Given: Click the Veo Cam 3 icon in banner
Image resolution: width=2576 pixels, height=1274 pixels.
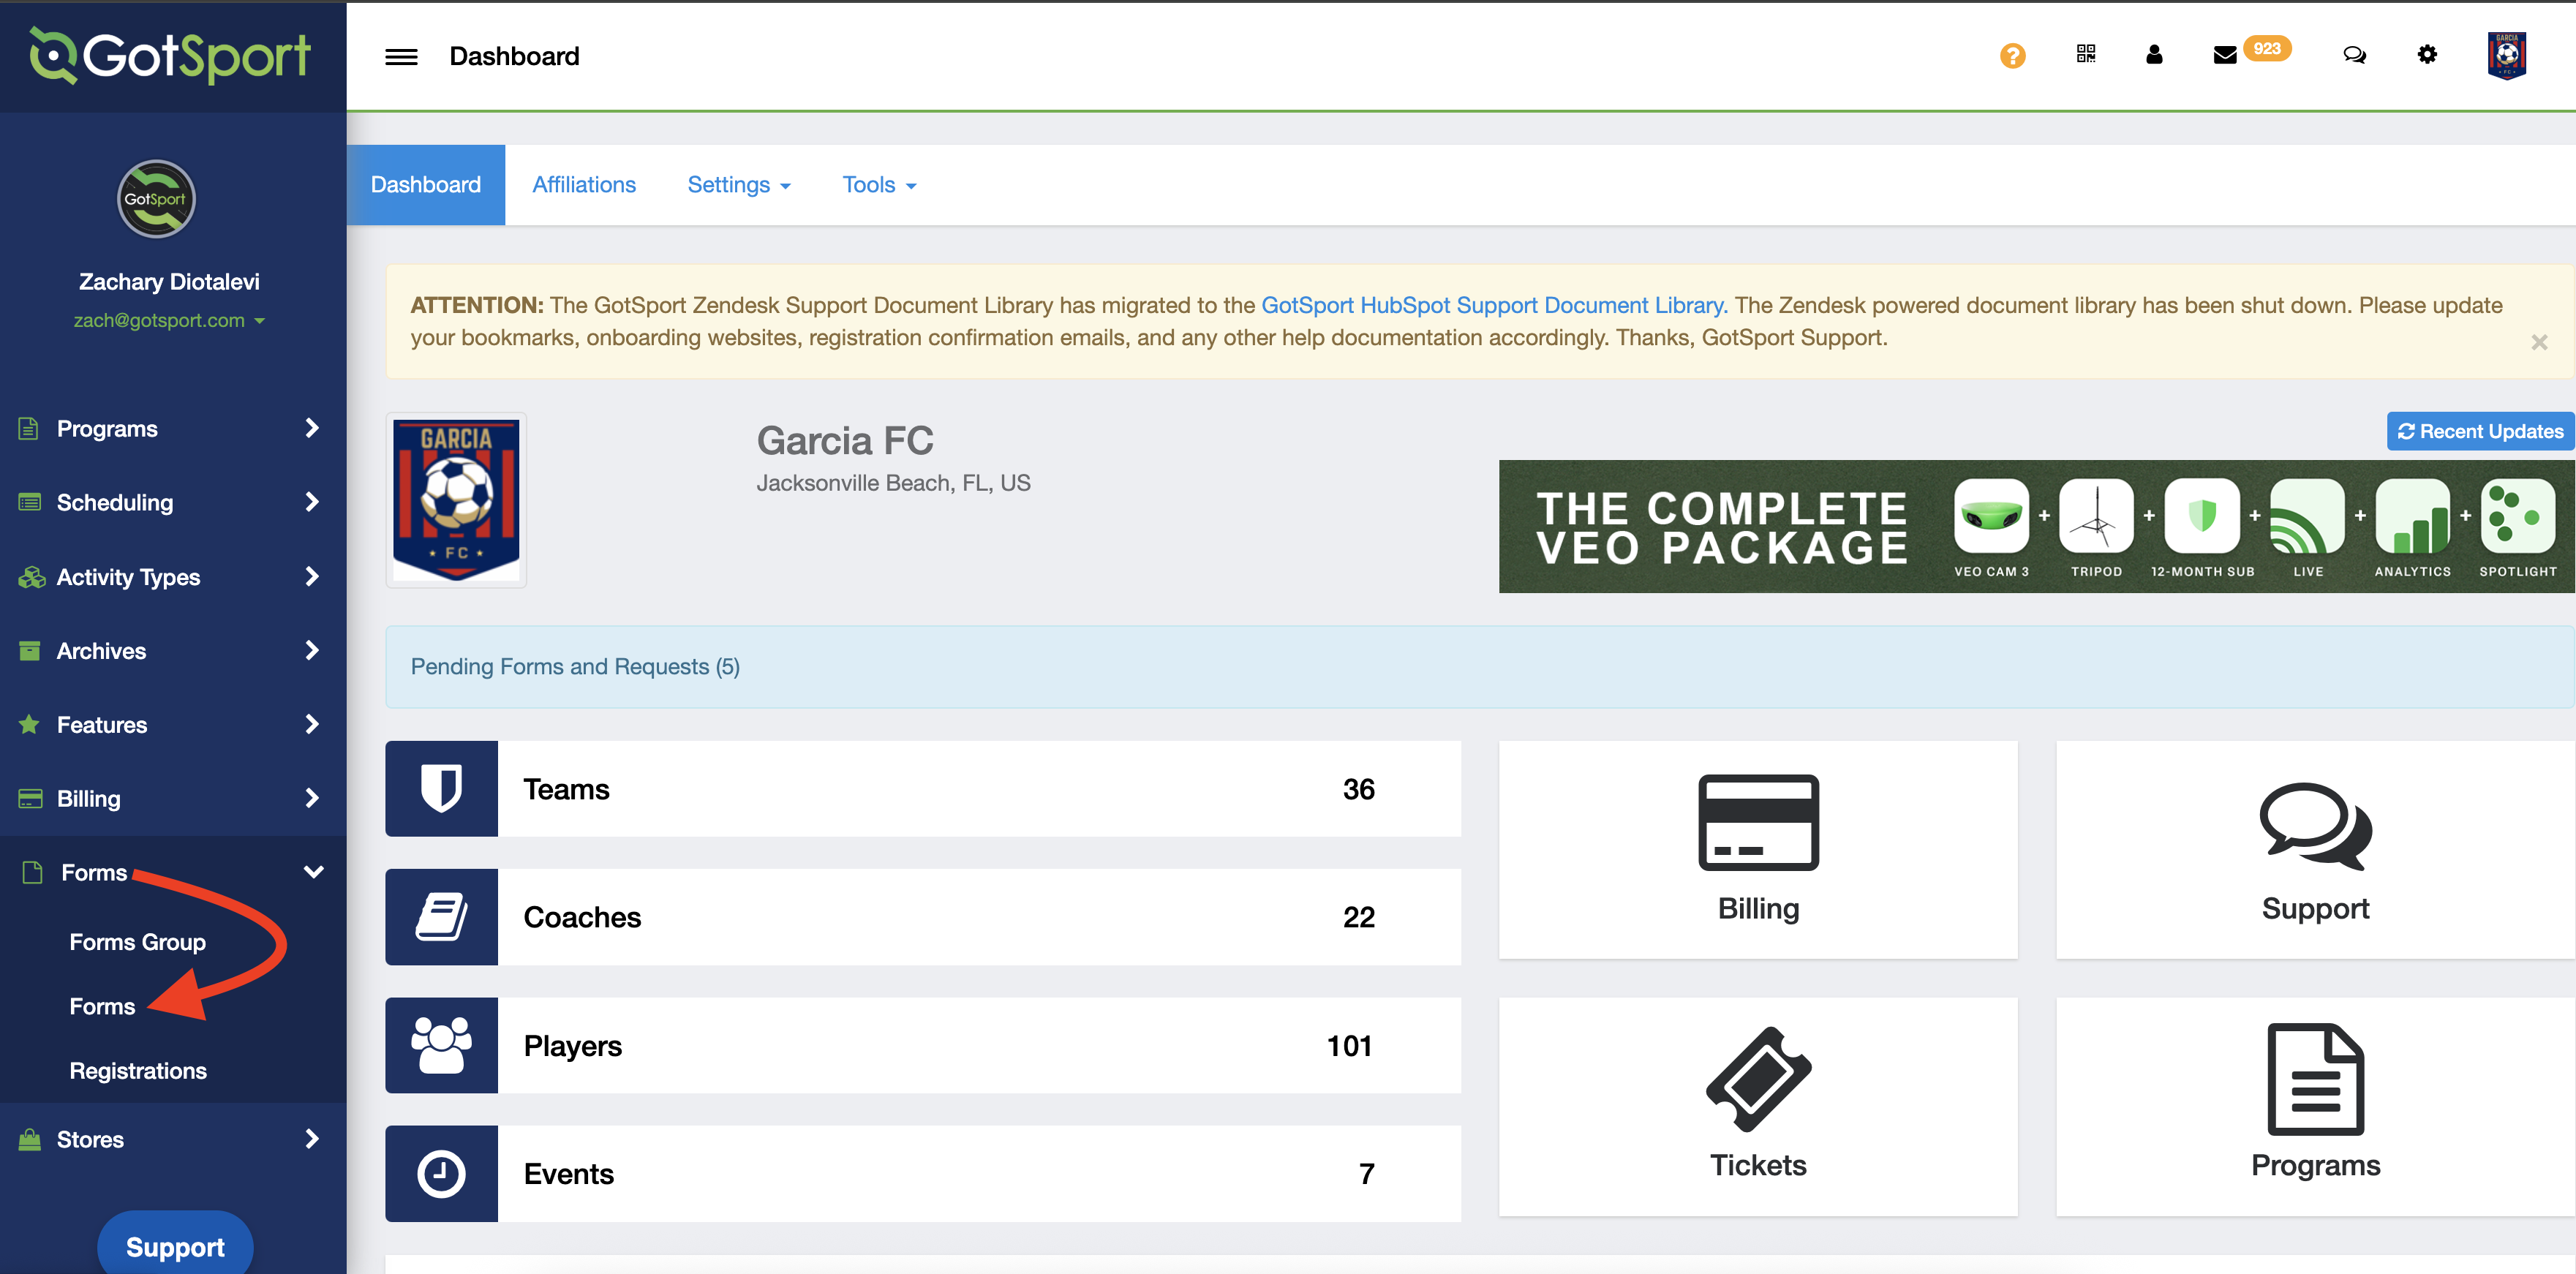Looking at the screenshot, I should pos(1991,516).
